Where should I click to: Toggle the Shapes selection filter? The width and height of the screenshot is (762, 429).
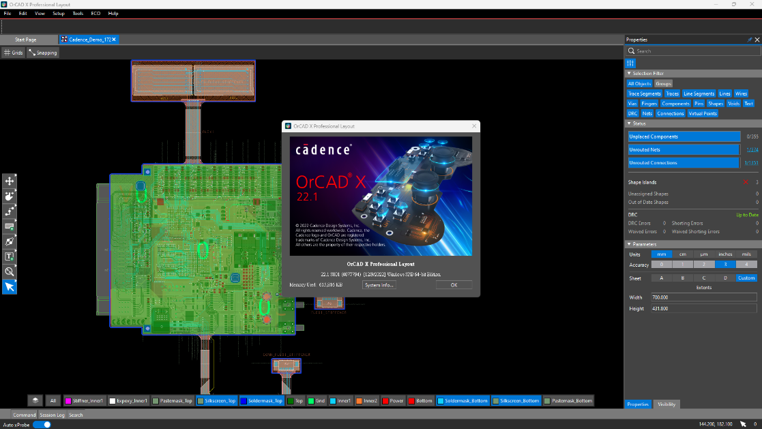(715, 103)
